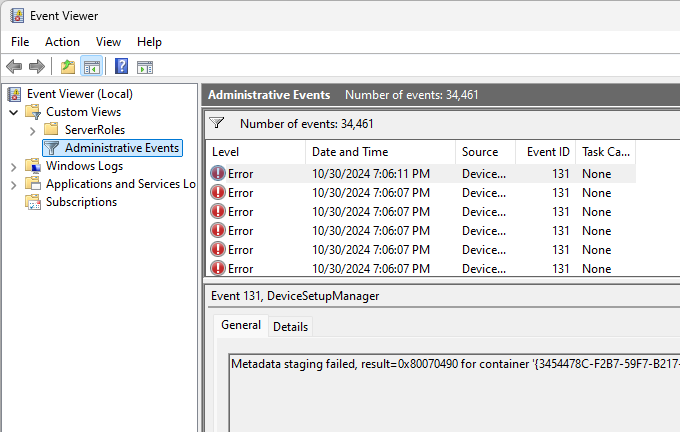This screenshot has width=680, height=432.
Task: Expand the Windows Logs node
Action: [x=14, y=166]
